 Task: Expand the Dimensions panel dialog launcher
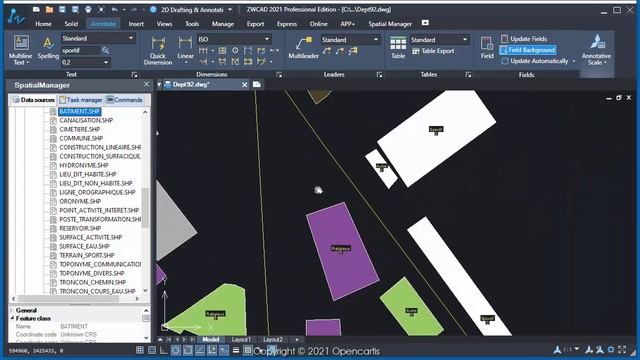(279, 75)
